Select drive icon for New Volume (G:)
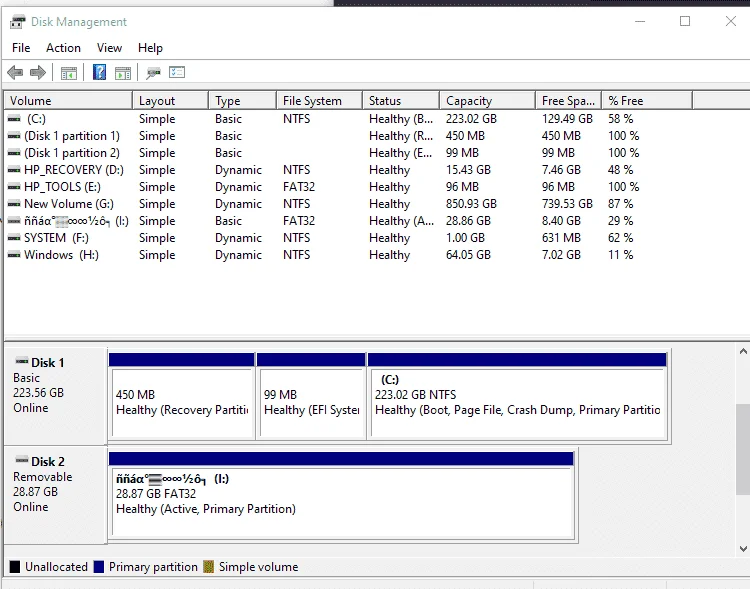 (x=14, y=204)
